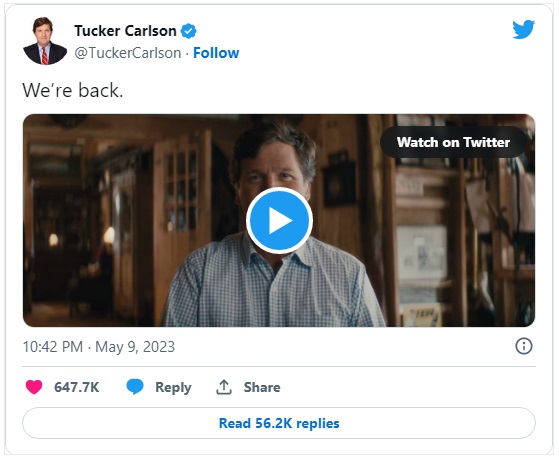Play the video with the blue play button
The image size is (559, 463).
[279, 221]
